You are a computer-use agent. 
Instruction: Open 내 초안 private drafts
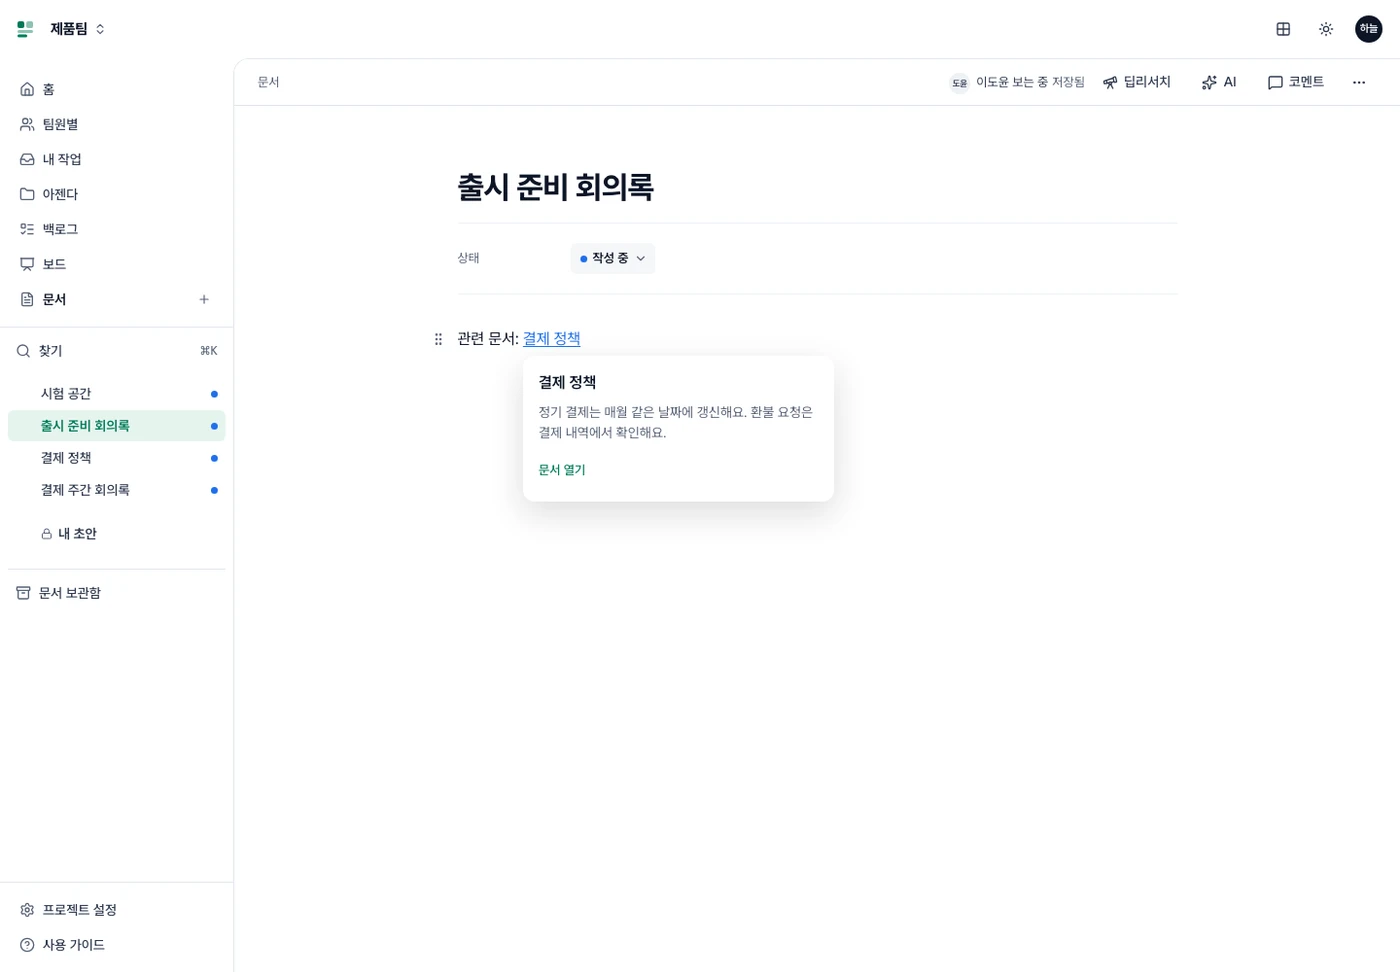[116, 534]
